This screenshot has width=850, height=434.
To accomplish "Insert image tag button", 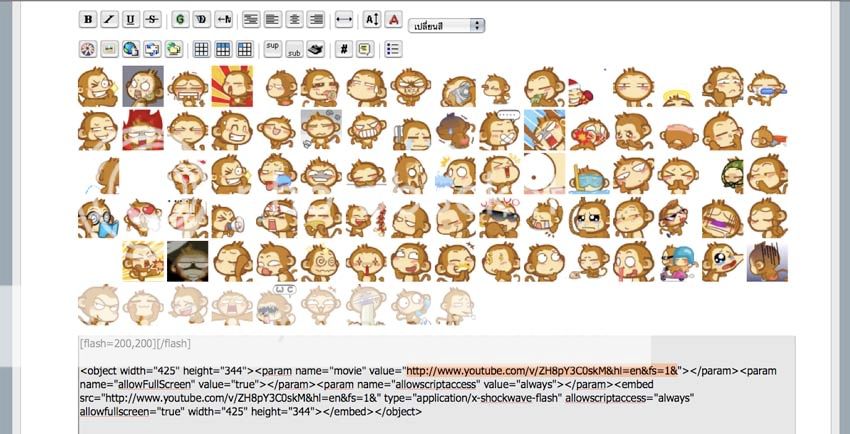I will pyautogui.click(x=109, y=49).
